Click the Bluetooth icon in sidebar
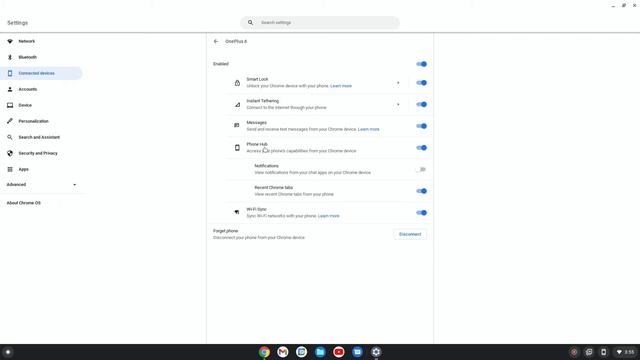Viewport: 640px width, 360px height. [x=10, y=57]
